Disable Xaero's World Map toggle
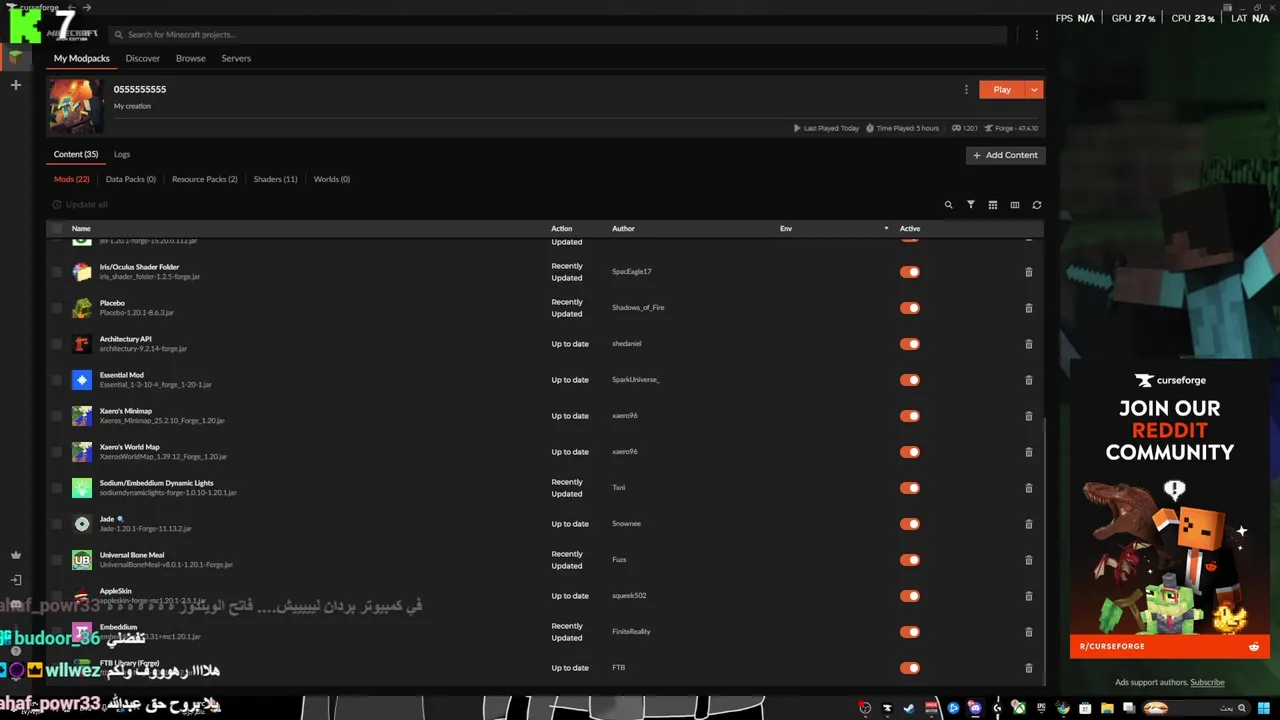 909,452
